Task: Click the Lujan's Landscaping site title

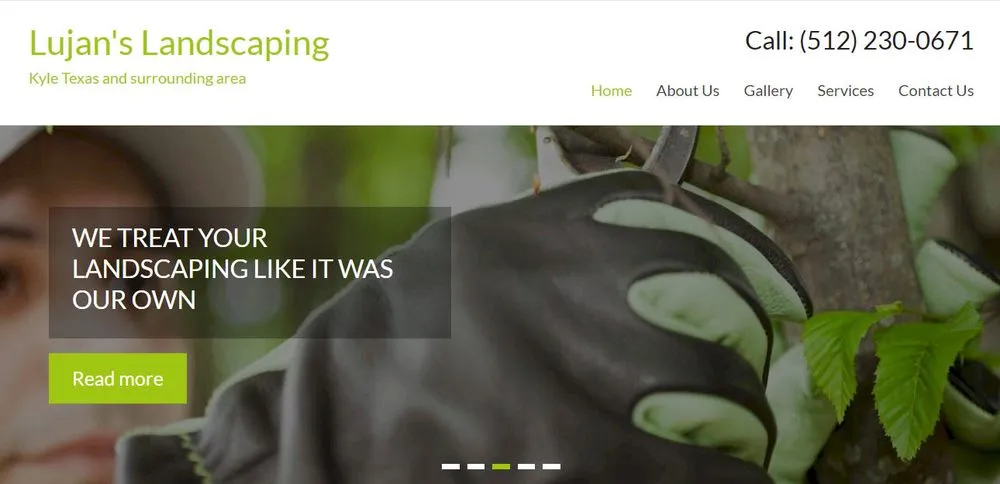Action: [179, 44]
